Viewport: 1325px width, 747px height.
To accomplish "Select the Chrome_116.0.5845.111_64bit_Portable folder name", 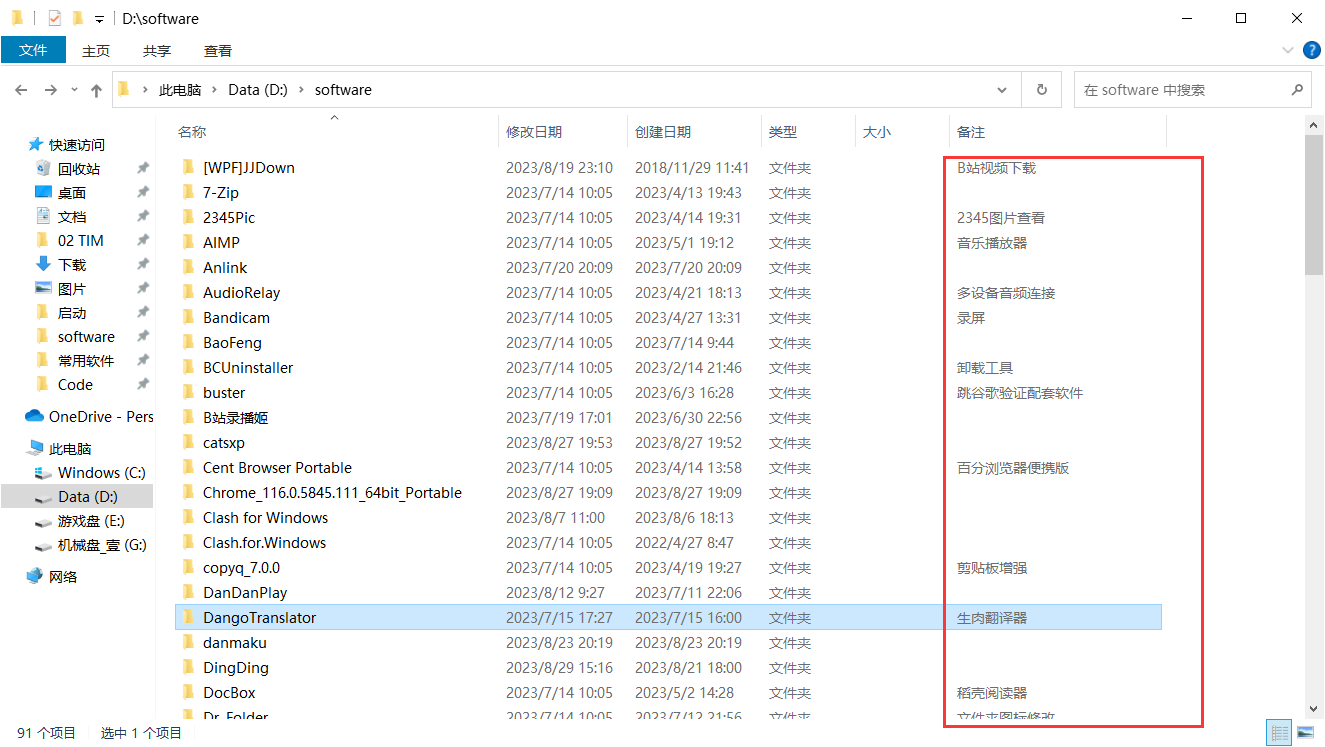I will (332, 493).
